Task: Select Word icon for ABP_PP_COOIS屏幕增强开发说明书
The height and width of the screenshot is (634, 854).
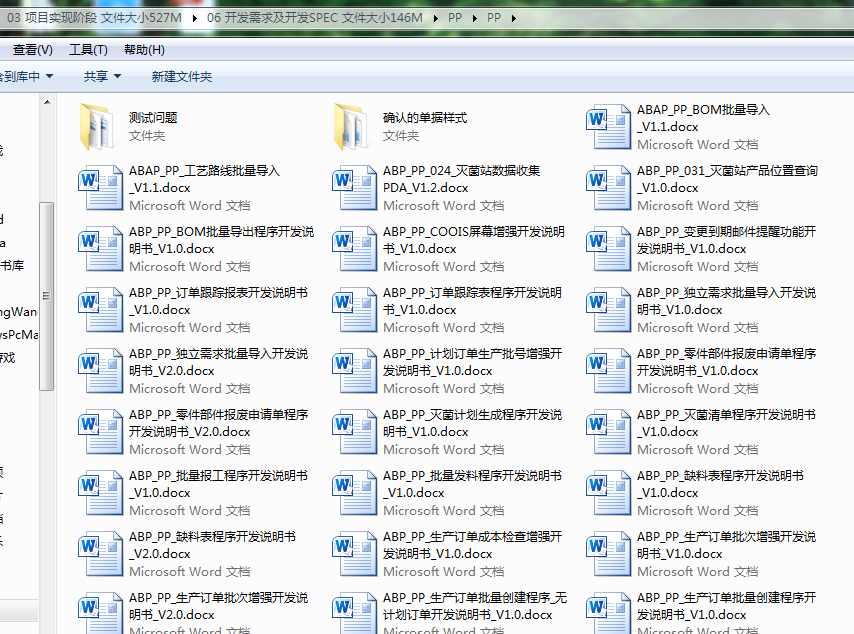Action: 355,249
